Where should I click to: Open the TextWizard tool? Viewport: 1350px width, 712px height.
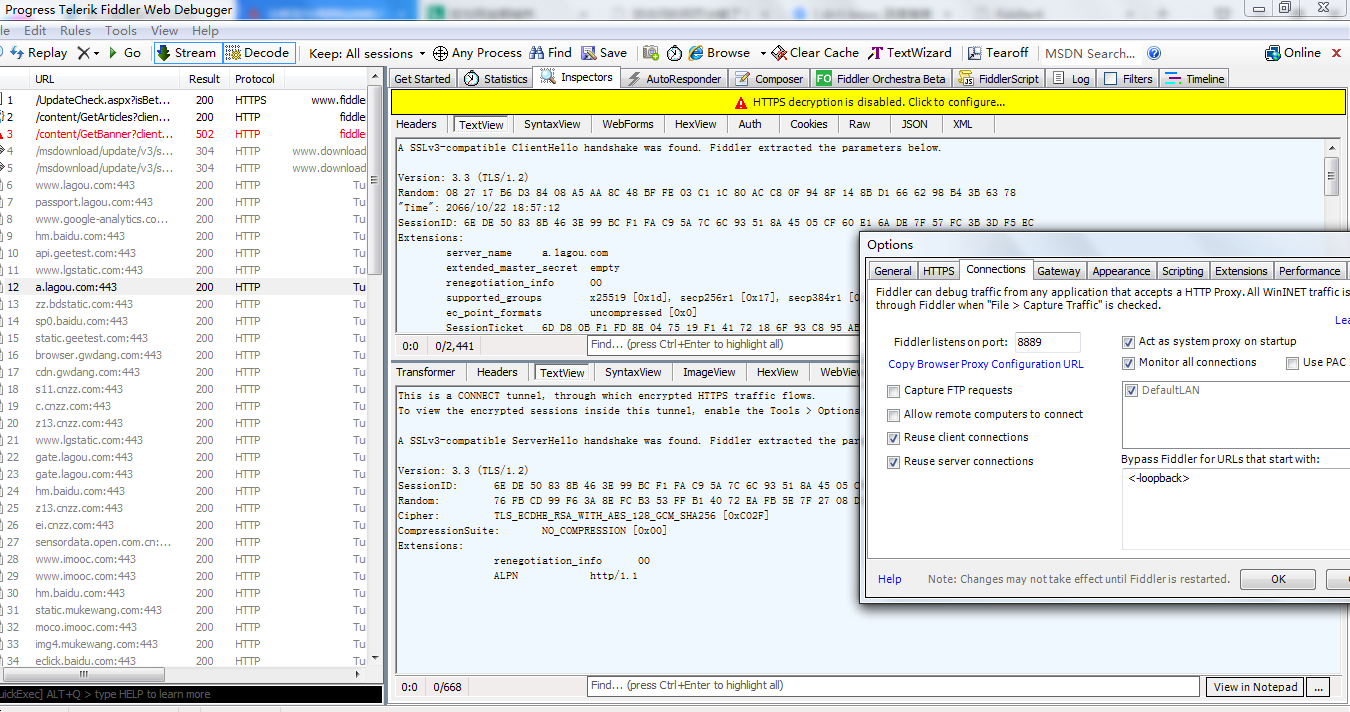click(910, 53)
